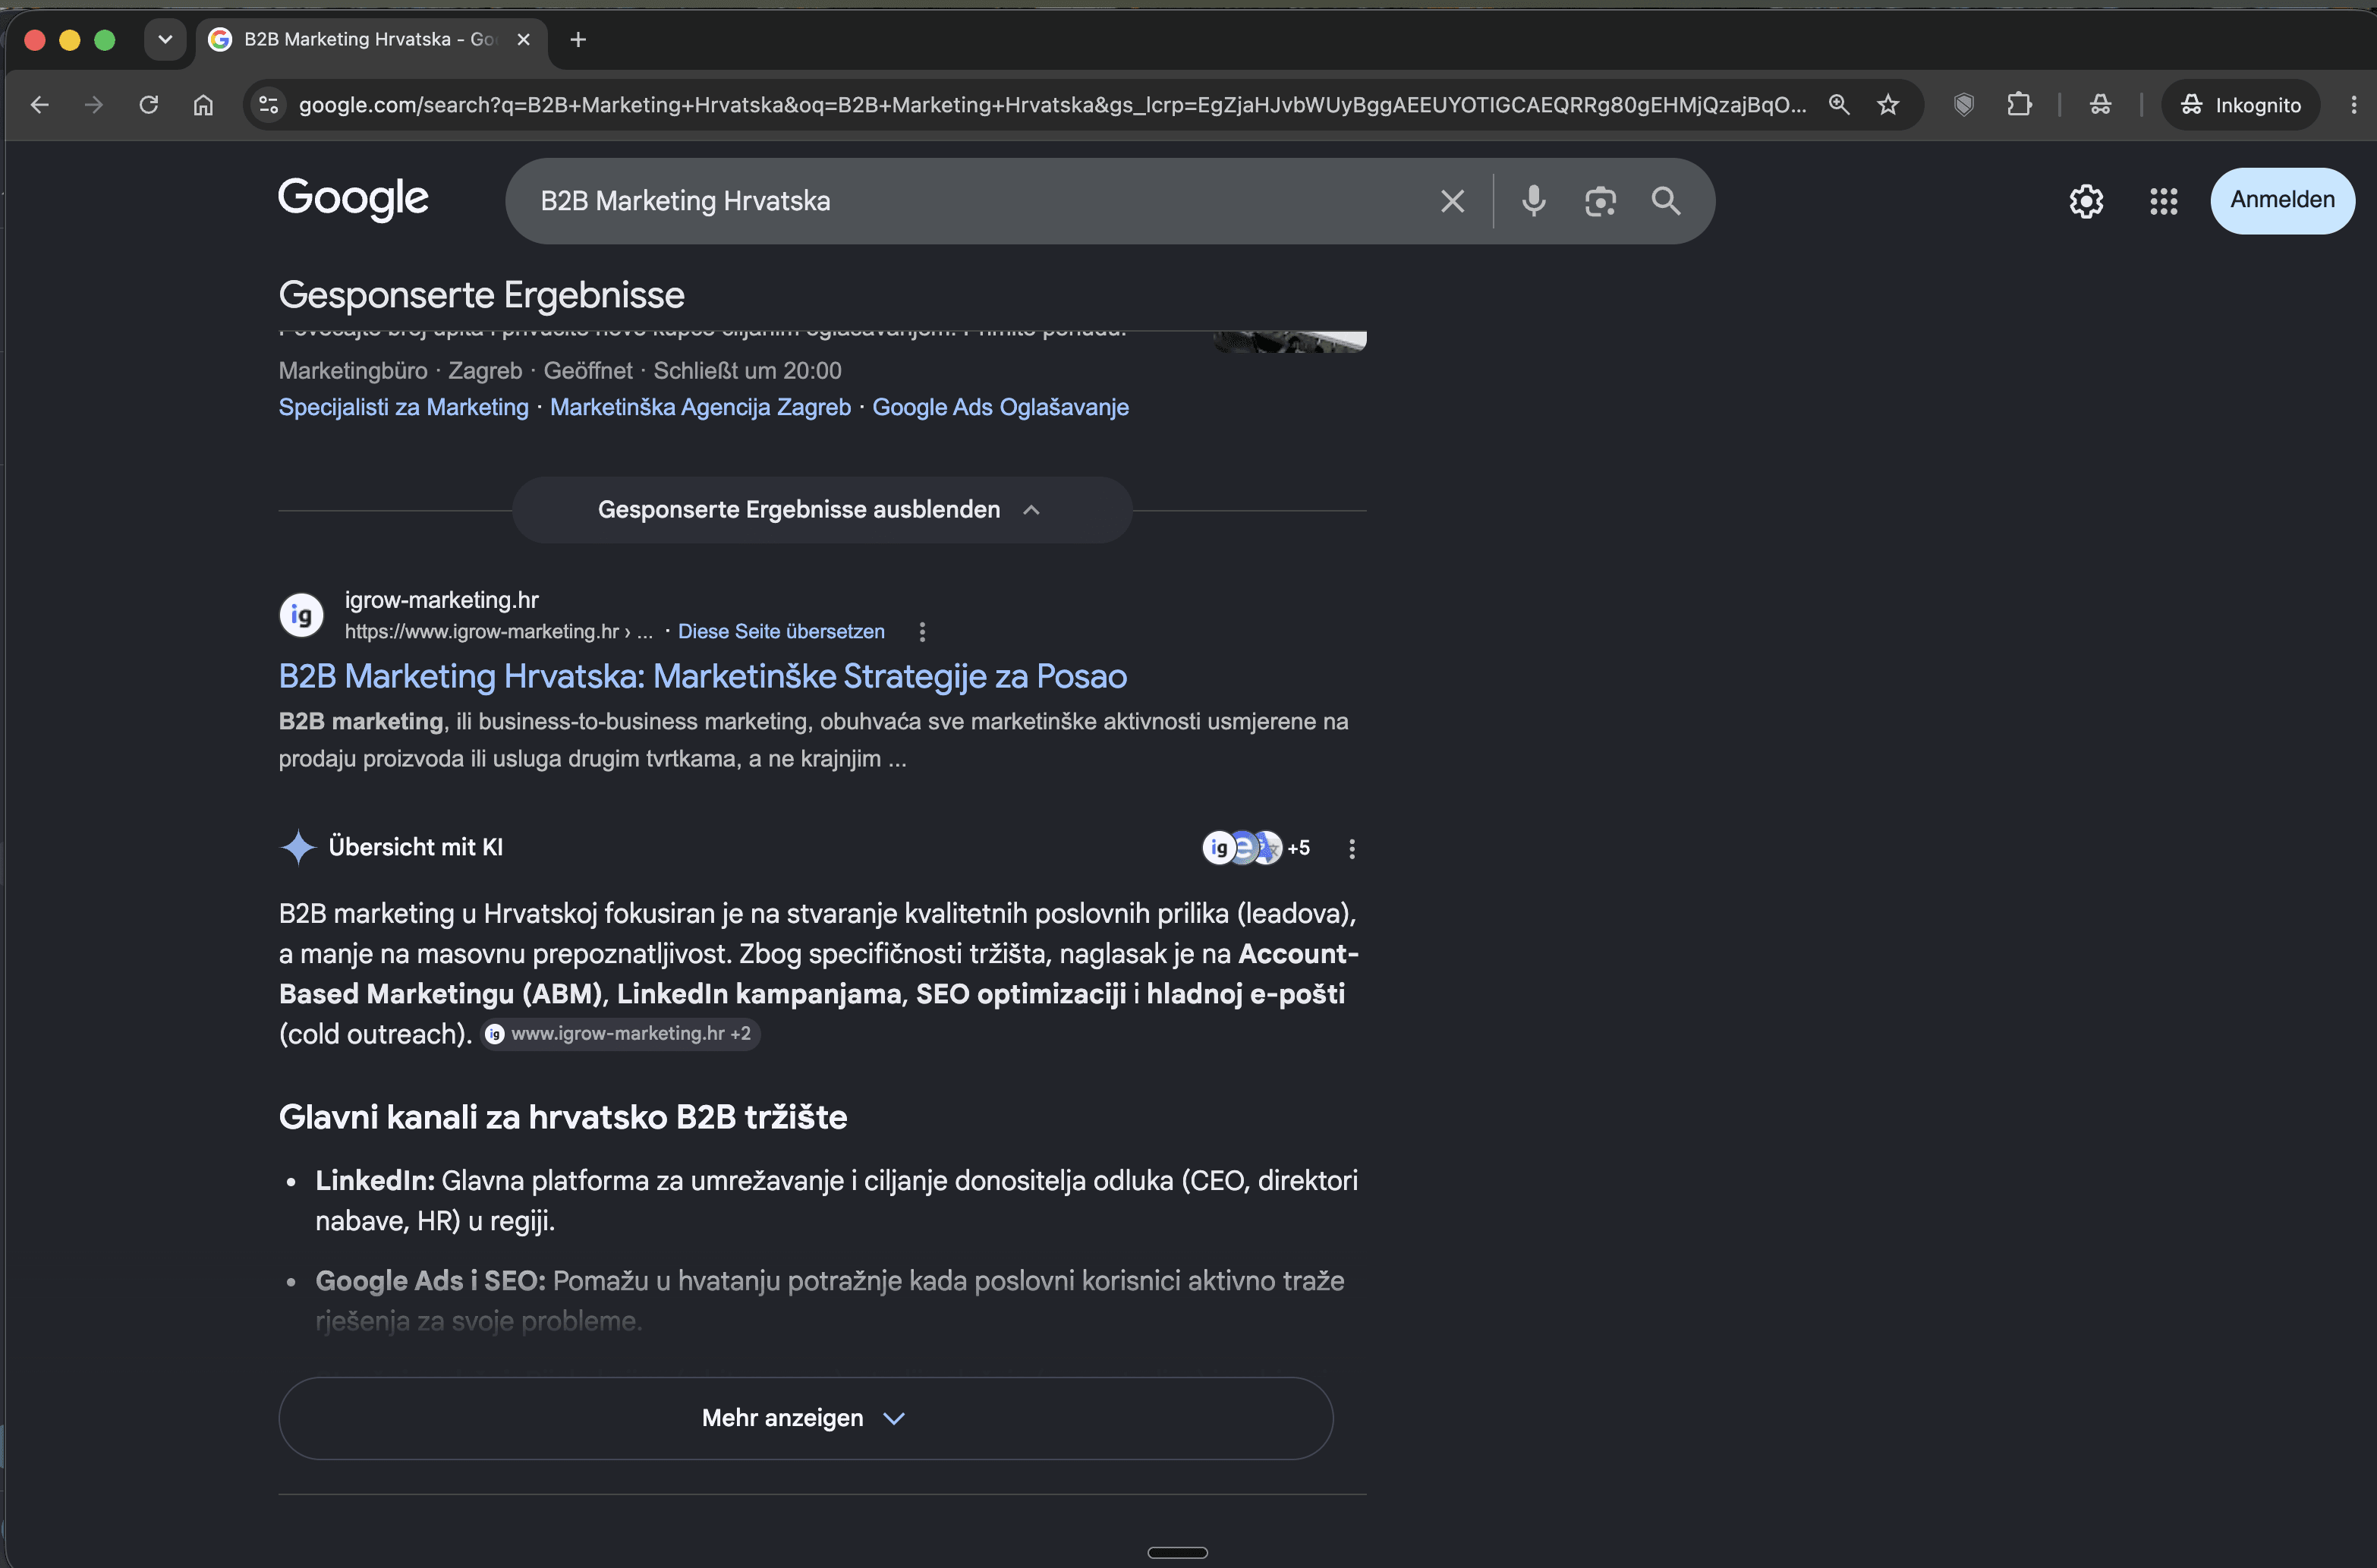Click the igrow-marketing.hr favicon

[301, 615]
